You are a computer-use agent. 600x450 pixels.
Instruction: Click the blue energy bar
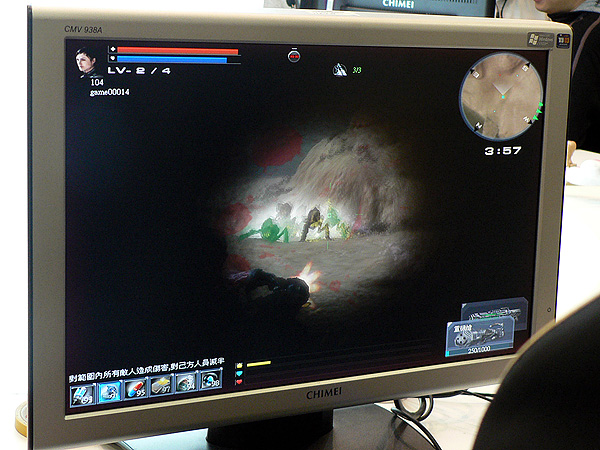[172, 60]
